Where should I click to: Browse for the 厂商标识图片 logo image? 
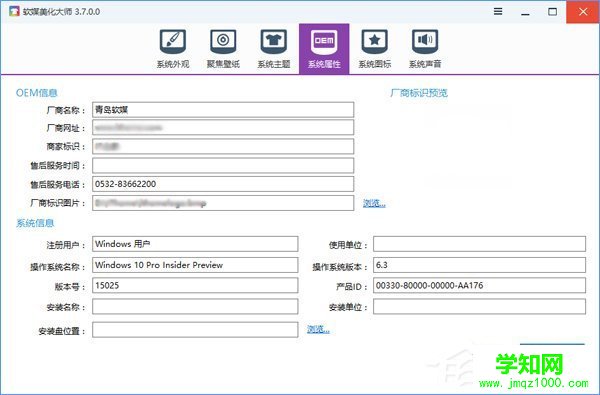pyautogui.click(x=374, y=203)
